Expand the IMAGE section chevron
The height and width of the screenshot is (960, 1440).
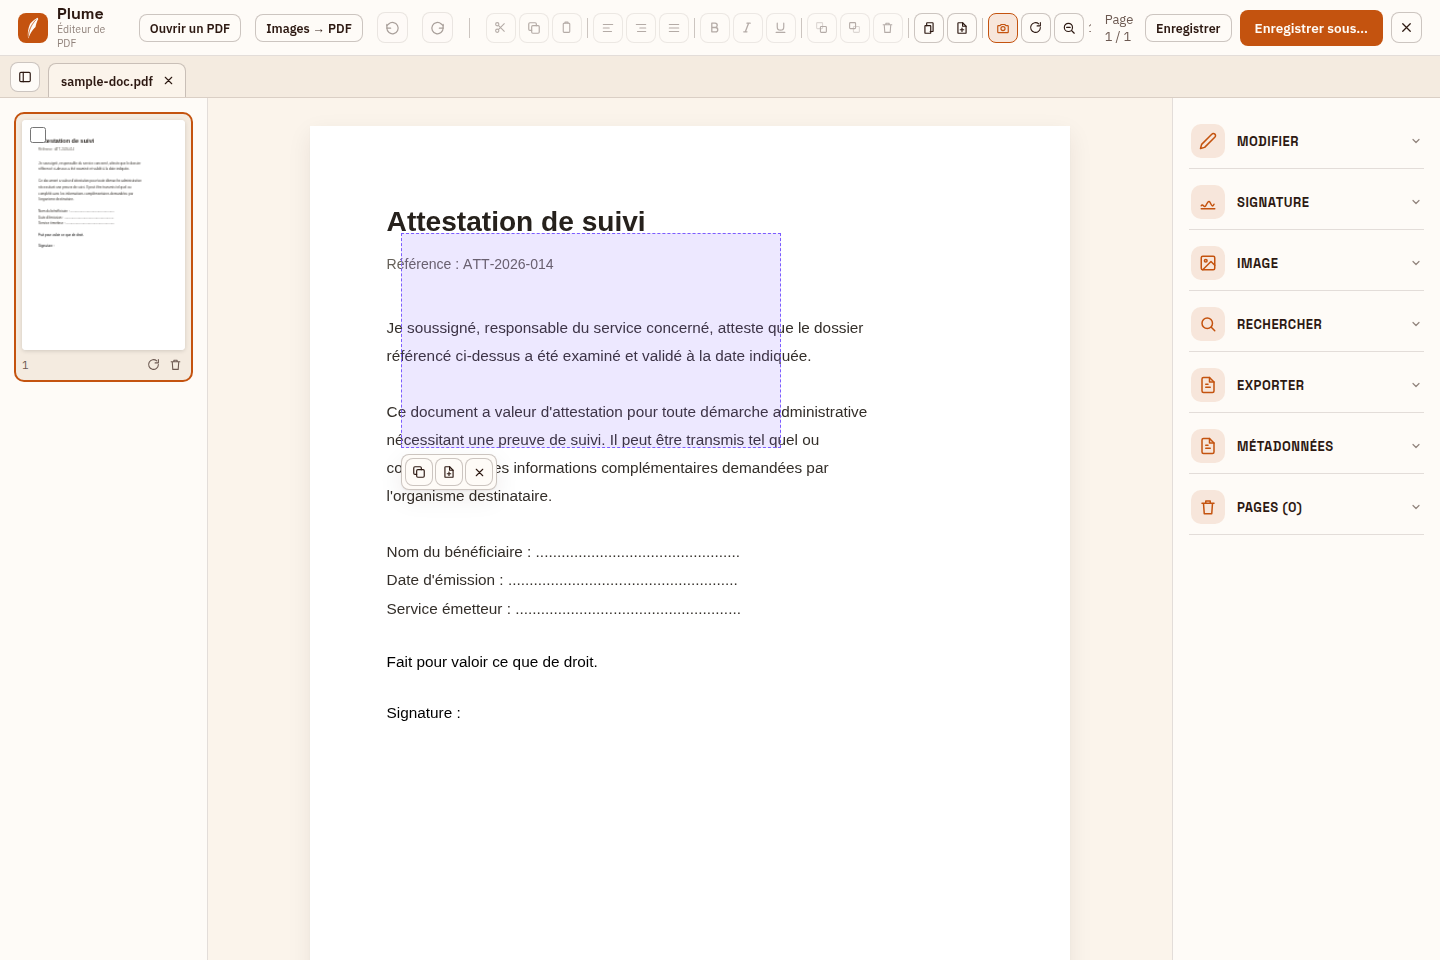pyautogui.click(x=1416, y=263)
